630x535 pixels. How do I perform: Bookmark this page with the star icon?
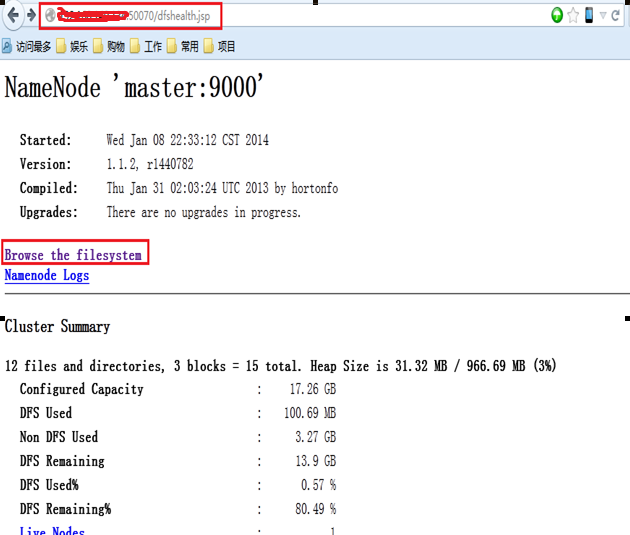[573, 15]
